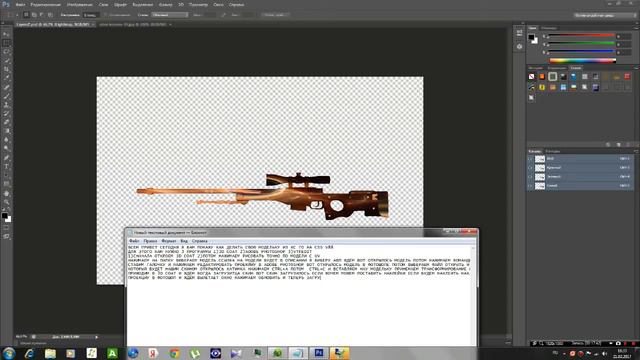Screen dimensions: 640x360
Task: Click Add to selection mode icon
Action: [x=34, y=15]
